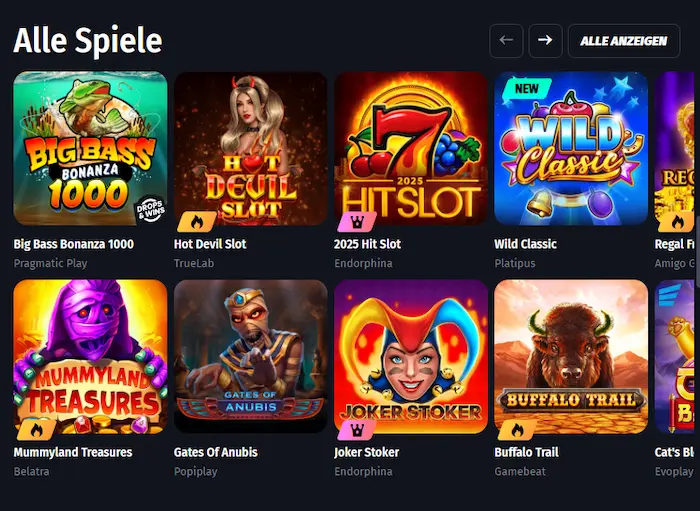This screenshot has height=511, width=700.
Task: Click the previous games left arrow
Action: (x=506, y=41)
